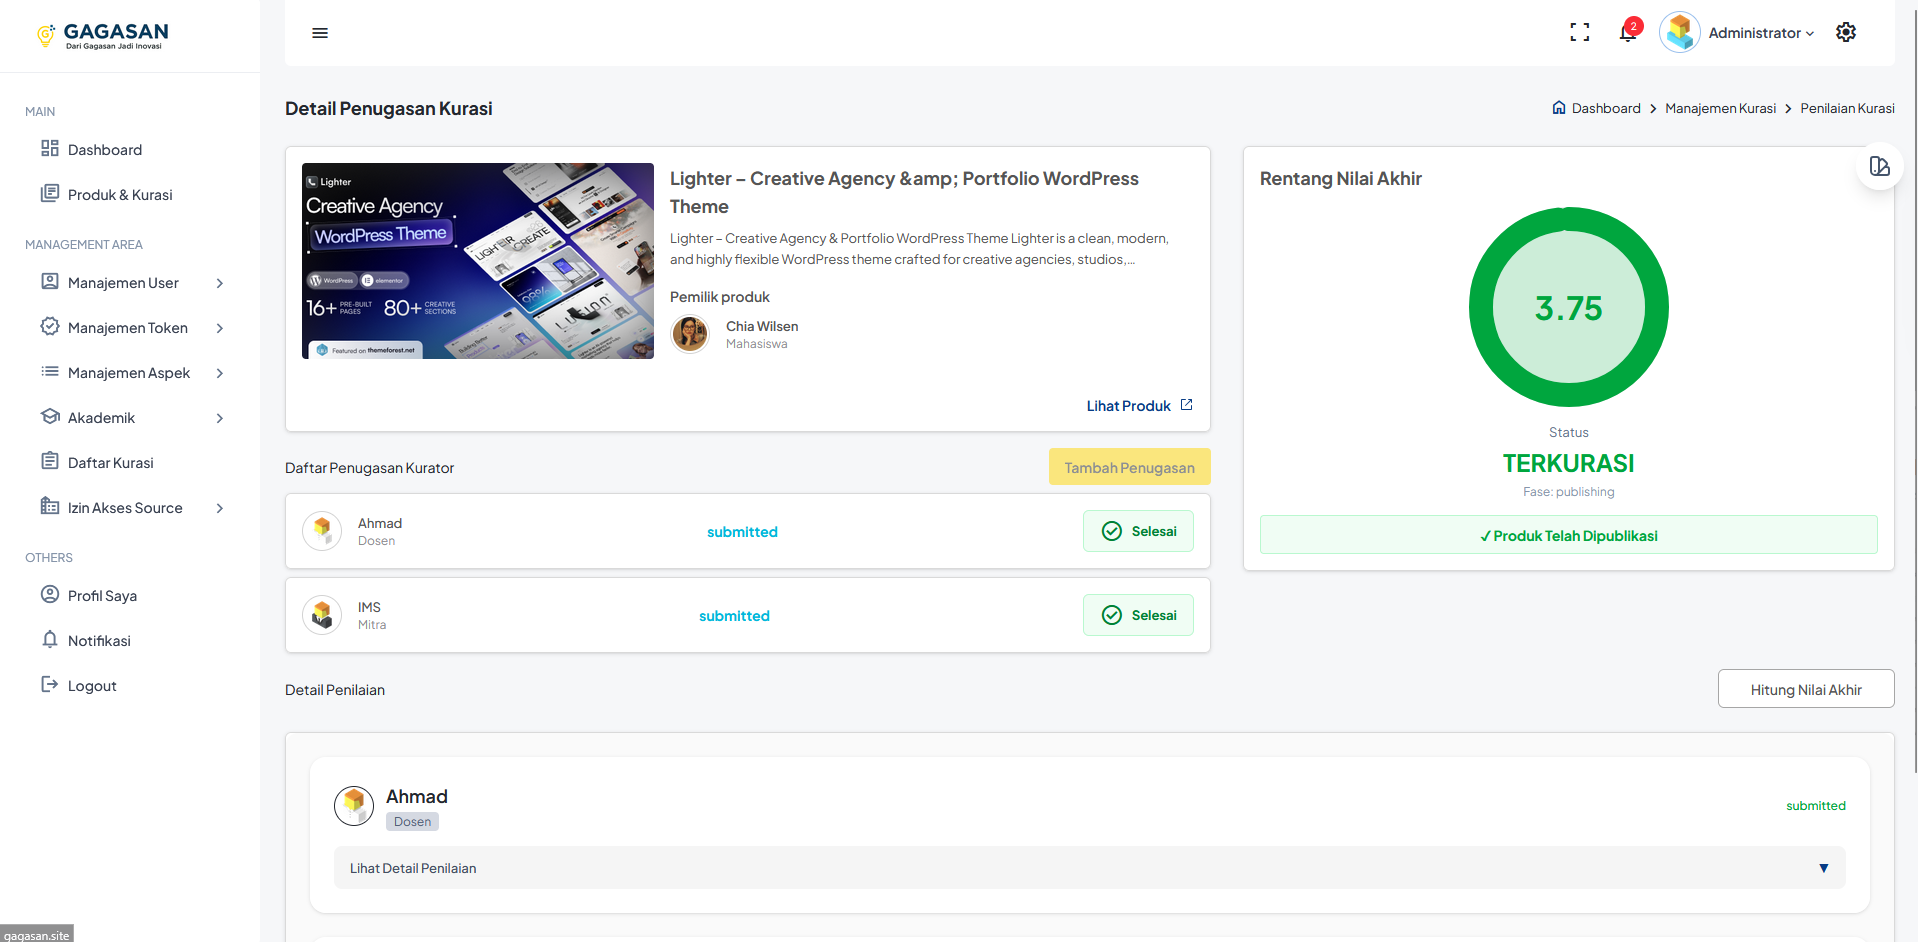This screenshot has height=942, width=1918.
Task: Open Produk & Kurasi menu item
Action: pyautogui.click(x=120, y=195)
